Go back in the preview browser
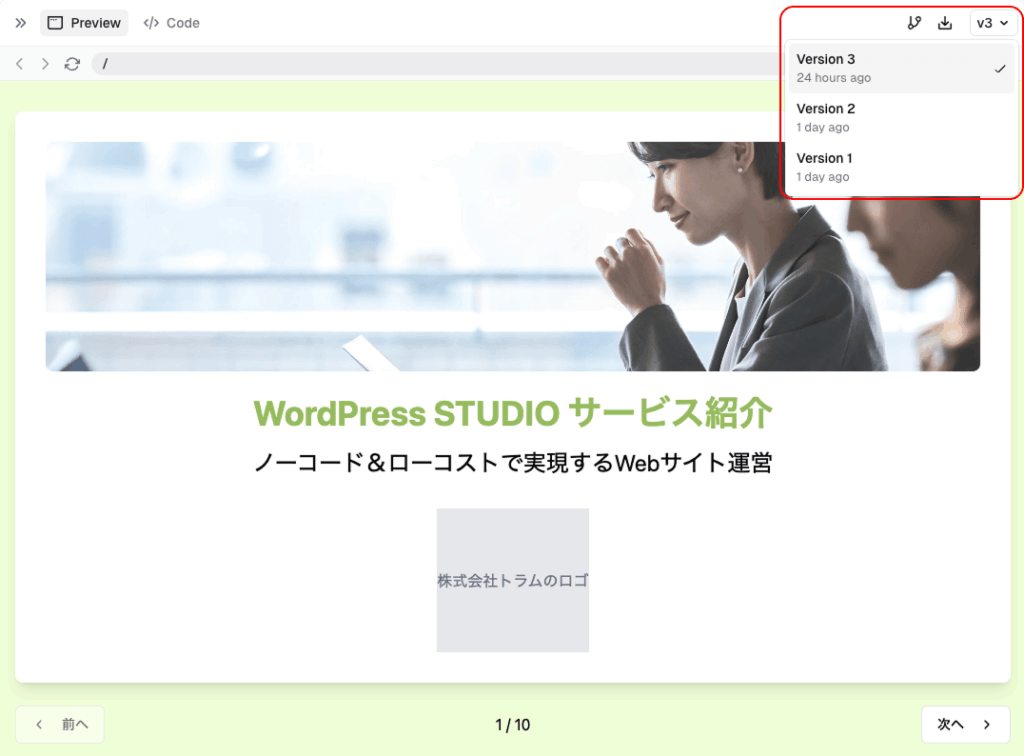The width and height of the screenshot is (1024, 756). click(20, 63)
